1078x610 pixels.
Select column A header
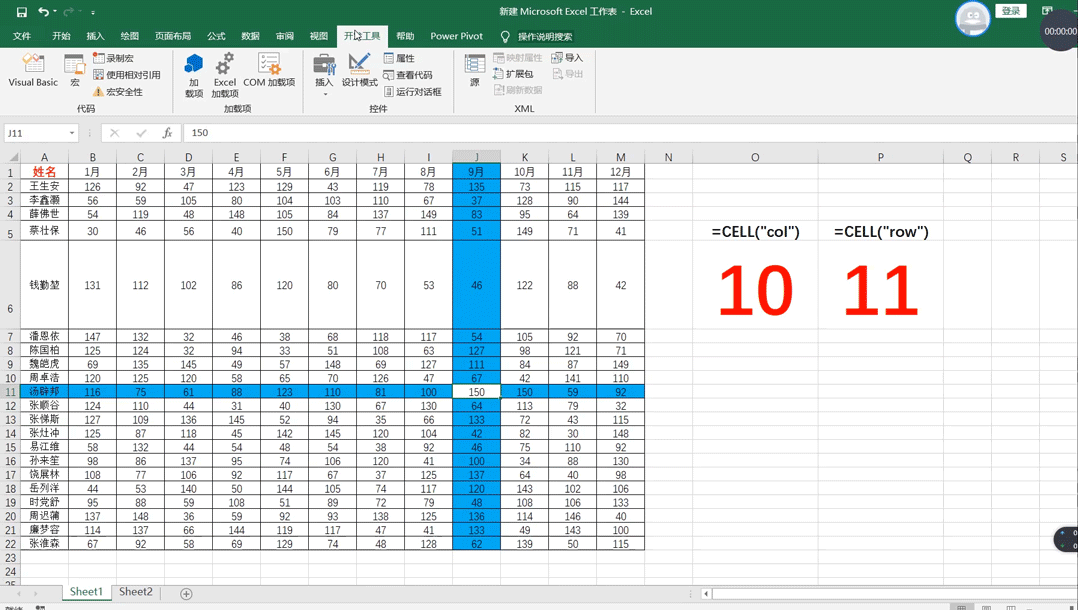coord(44,157)
